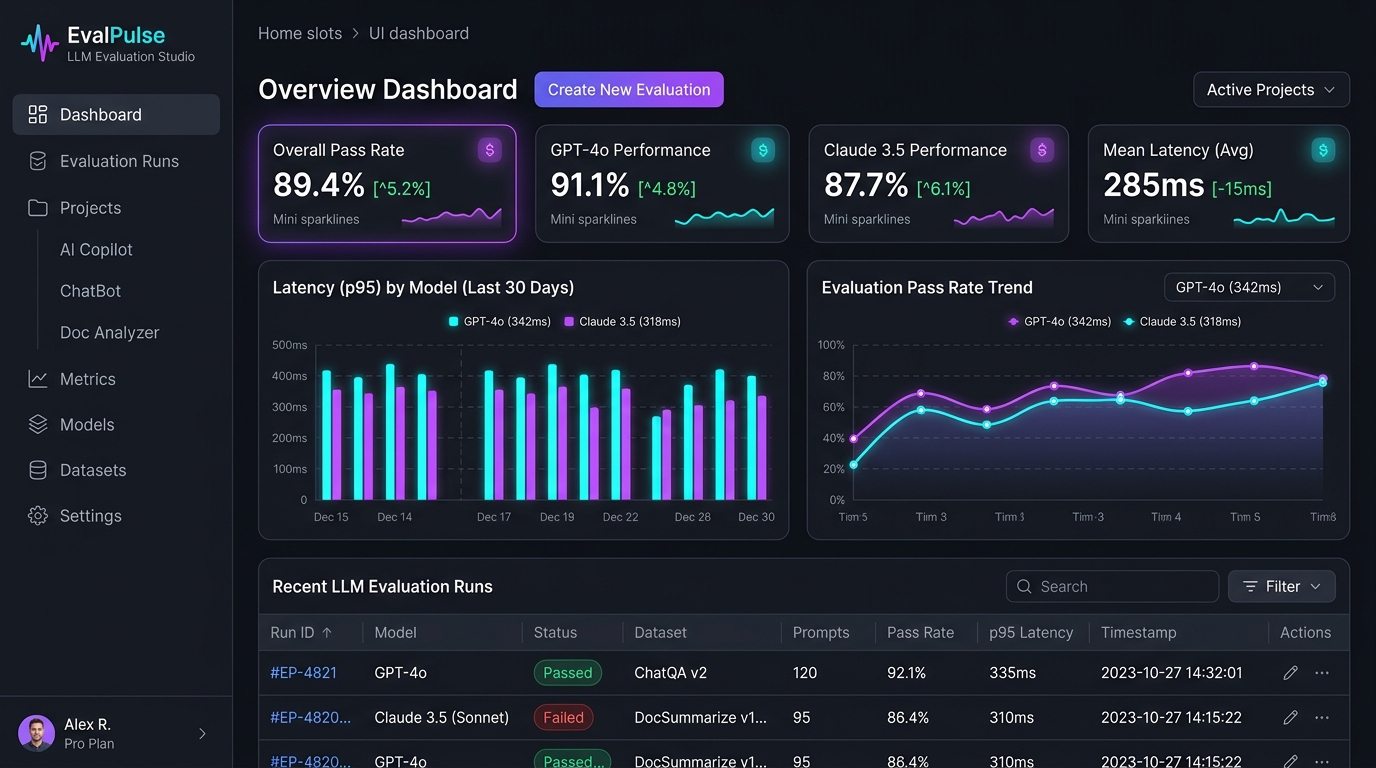The image size is (1376, 768).
Task: Click the red Failed status badge
Action: (564, 718)
